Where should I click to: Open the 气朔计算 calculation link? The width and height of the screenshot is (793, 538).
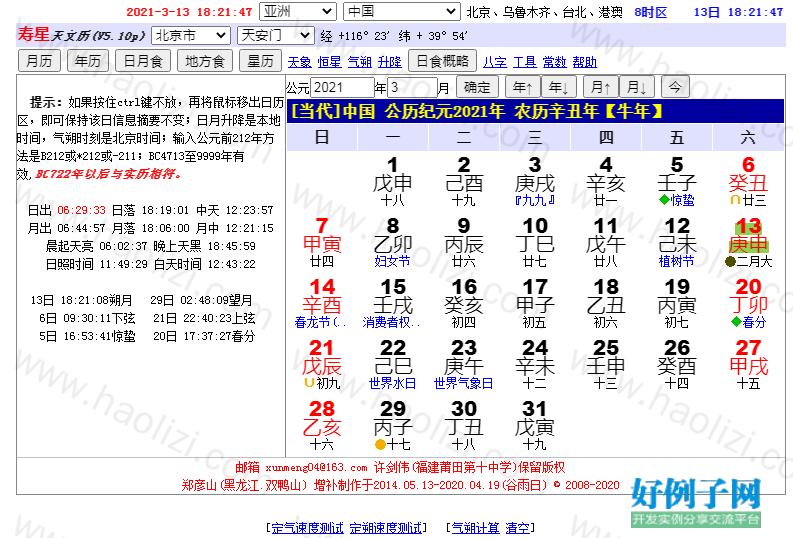pos(475,528)
